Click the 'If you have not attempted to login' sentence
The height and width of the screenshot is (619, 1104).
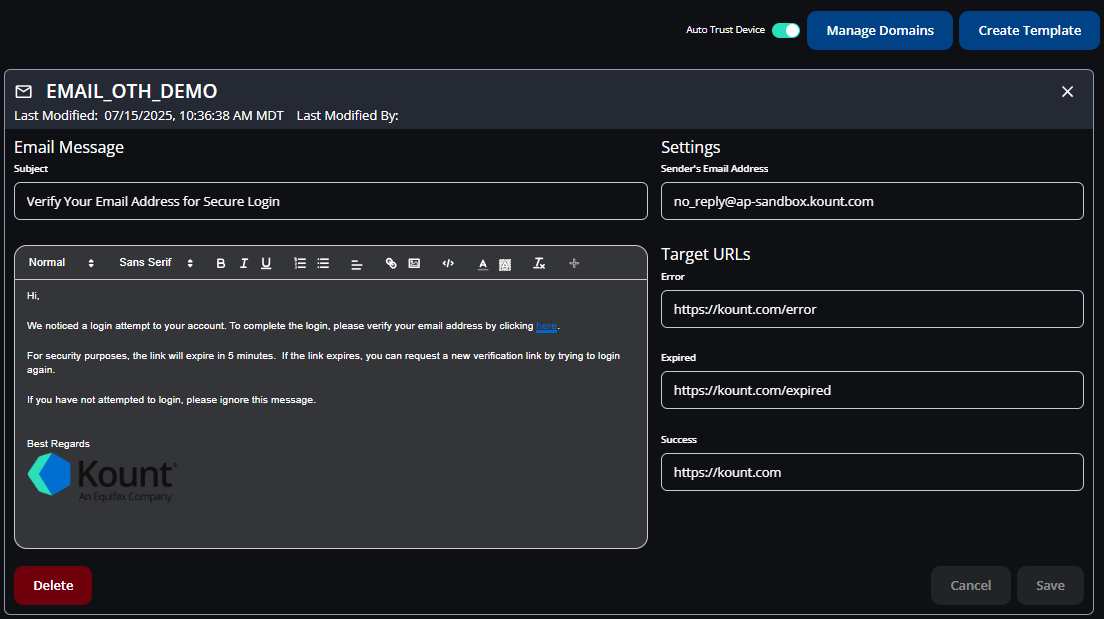[171, 400]
